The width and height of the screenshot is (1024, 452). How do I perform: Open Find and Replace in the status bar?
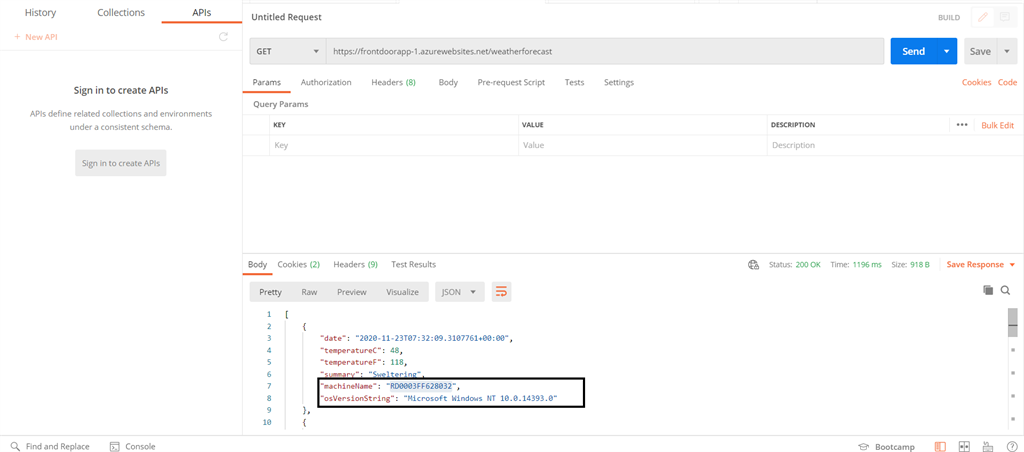click(x=50, y=447)
